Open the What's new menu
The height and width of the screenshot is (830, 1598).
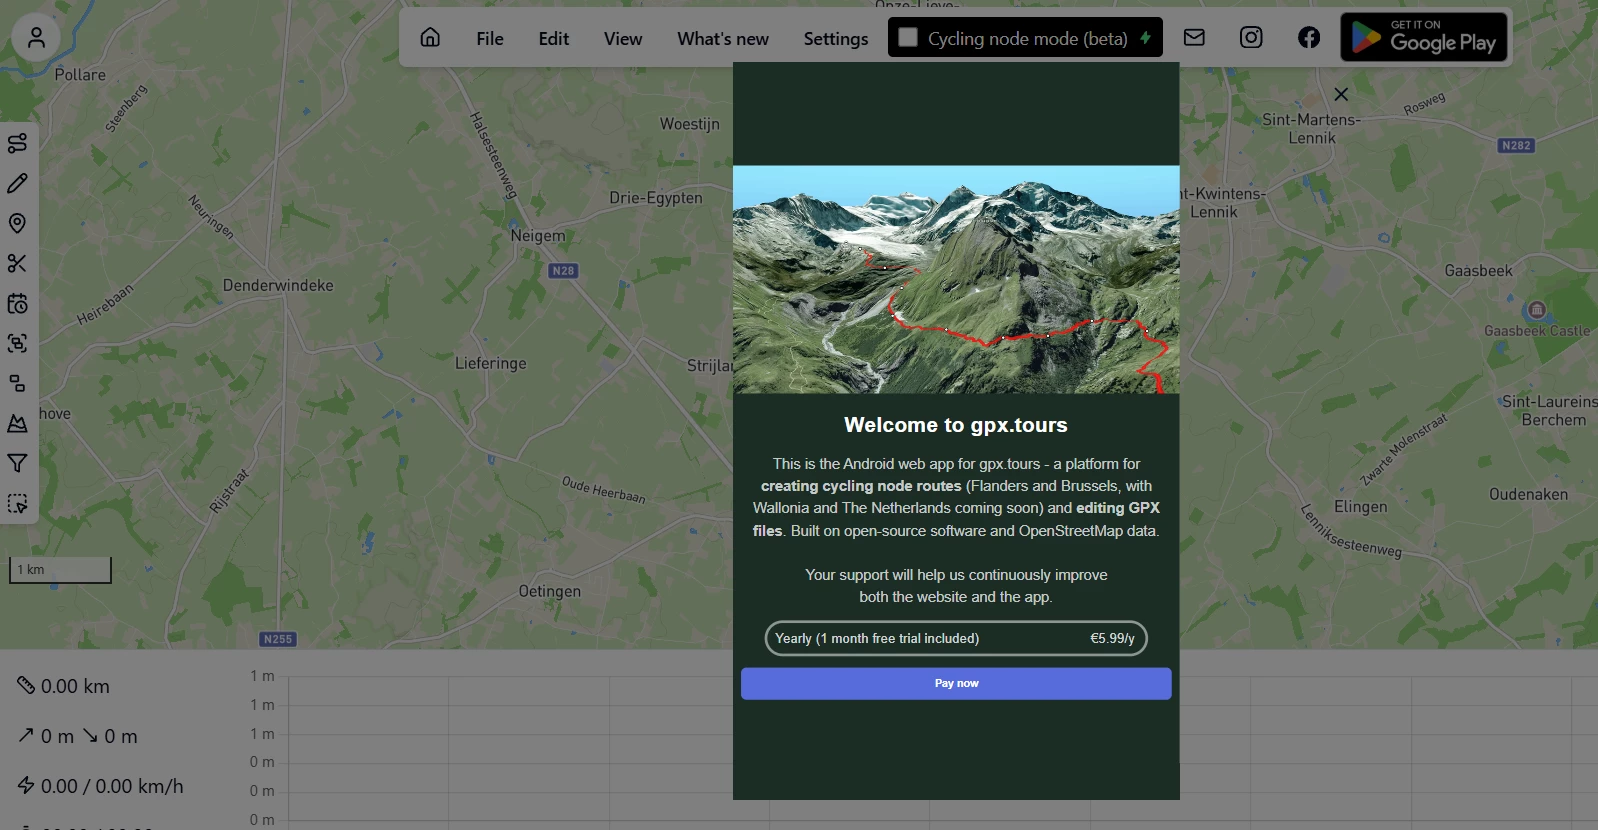(x=723, y=39)
